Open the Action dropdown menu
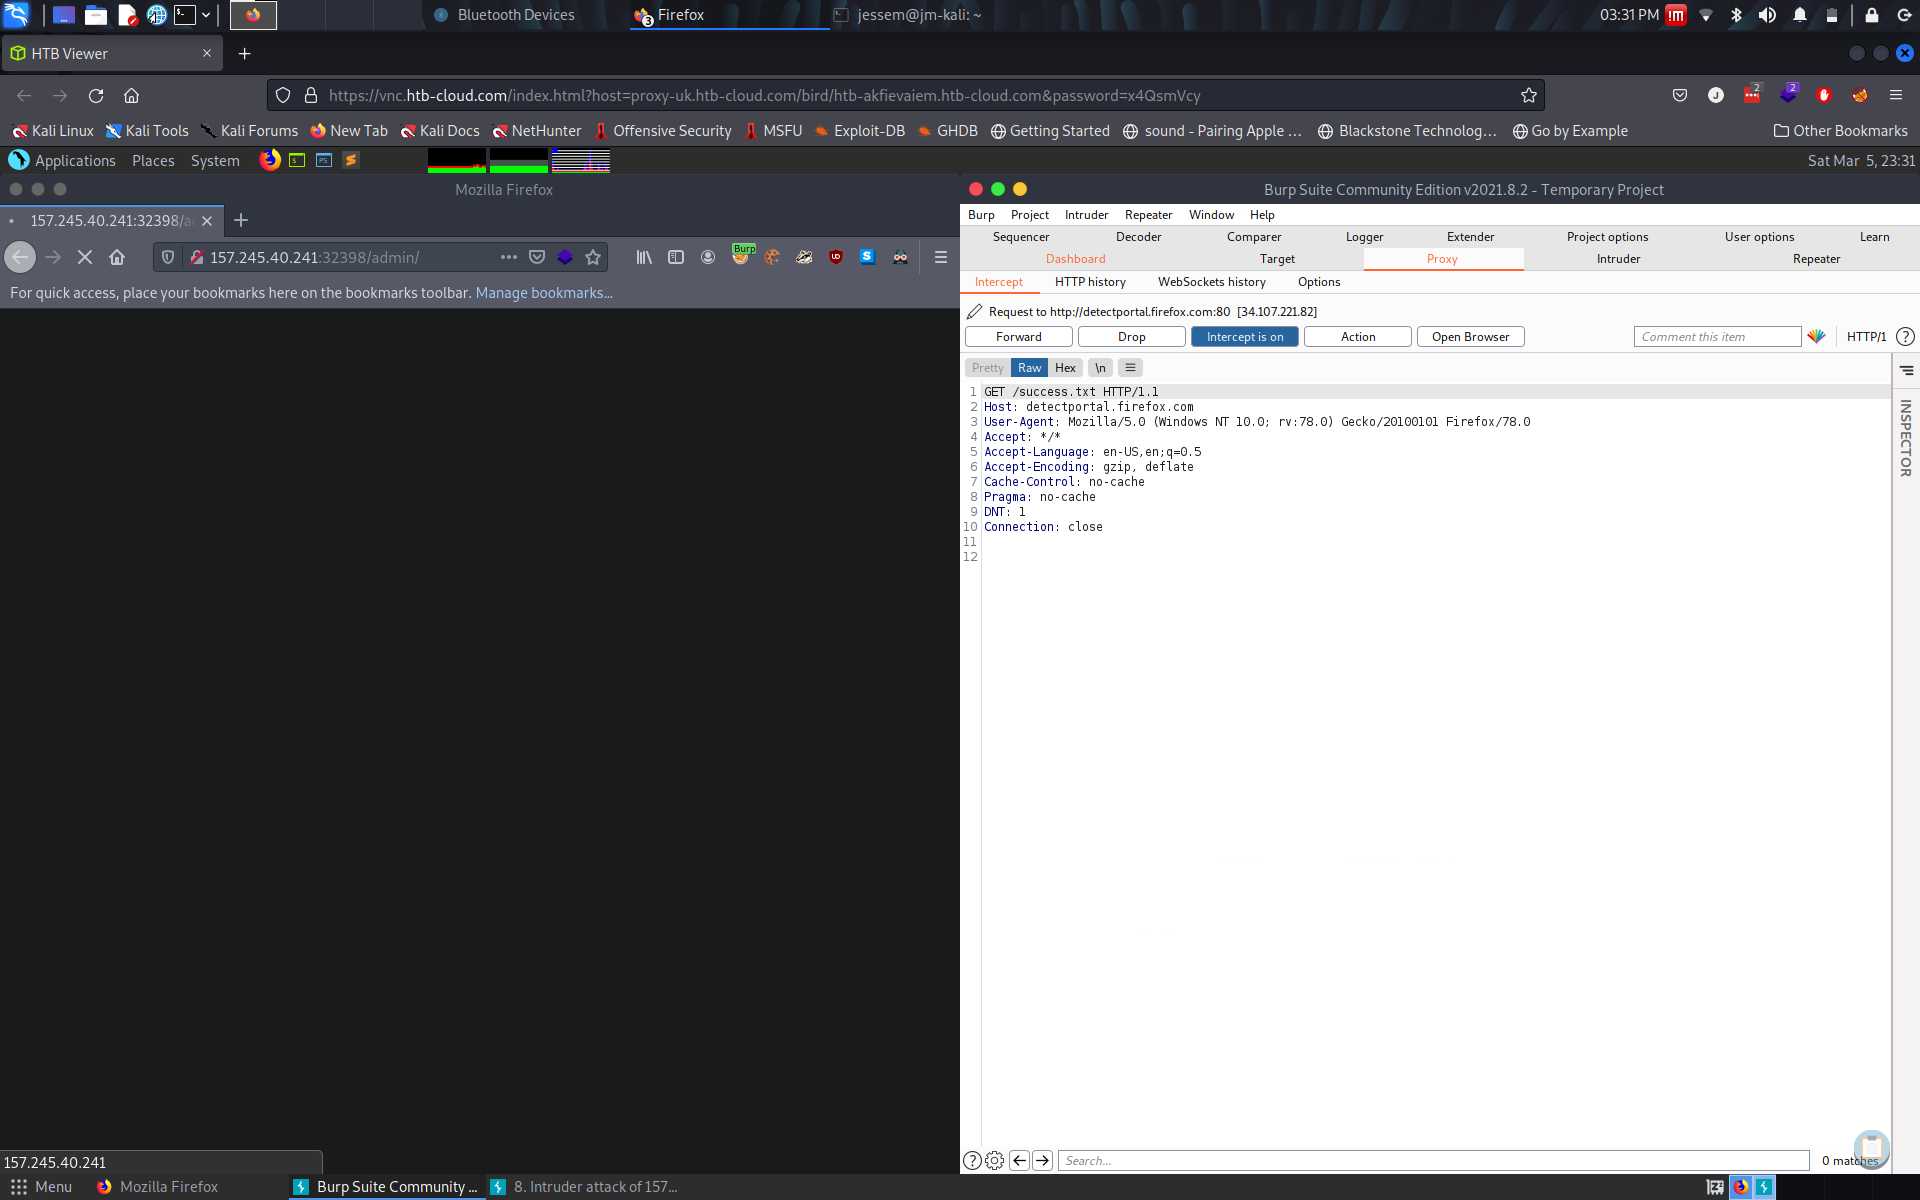The width and height of the screenshot is (1920, 1200). point(1357,337)
